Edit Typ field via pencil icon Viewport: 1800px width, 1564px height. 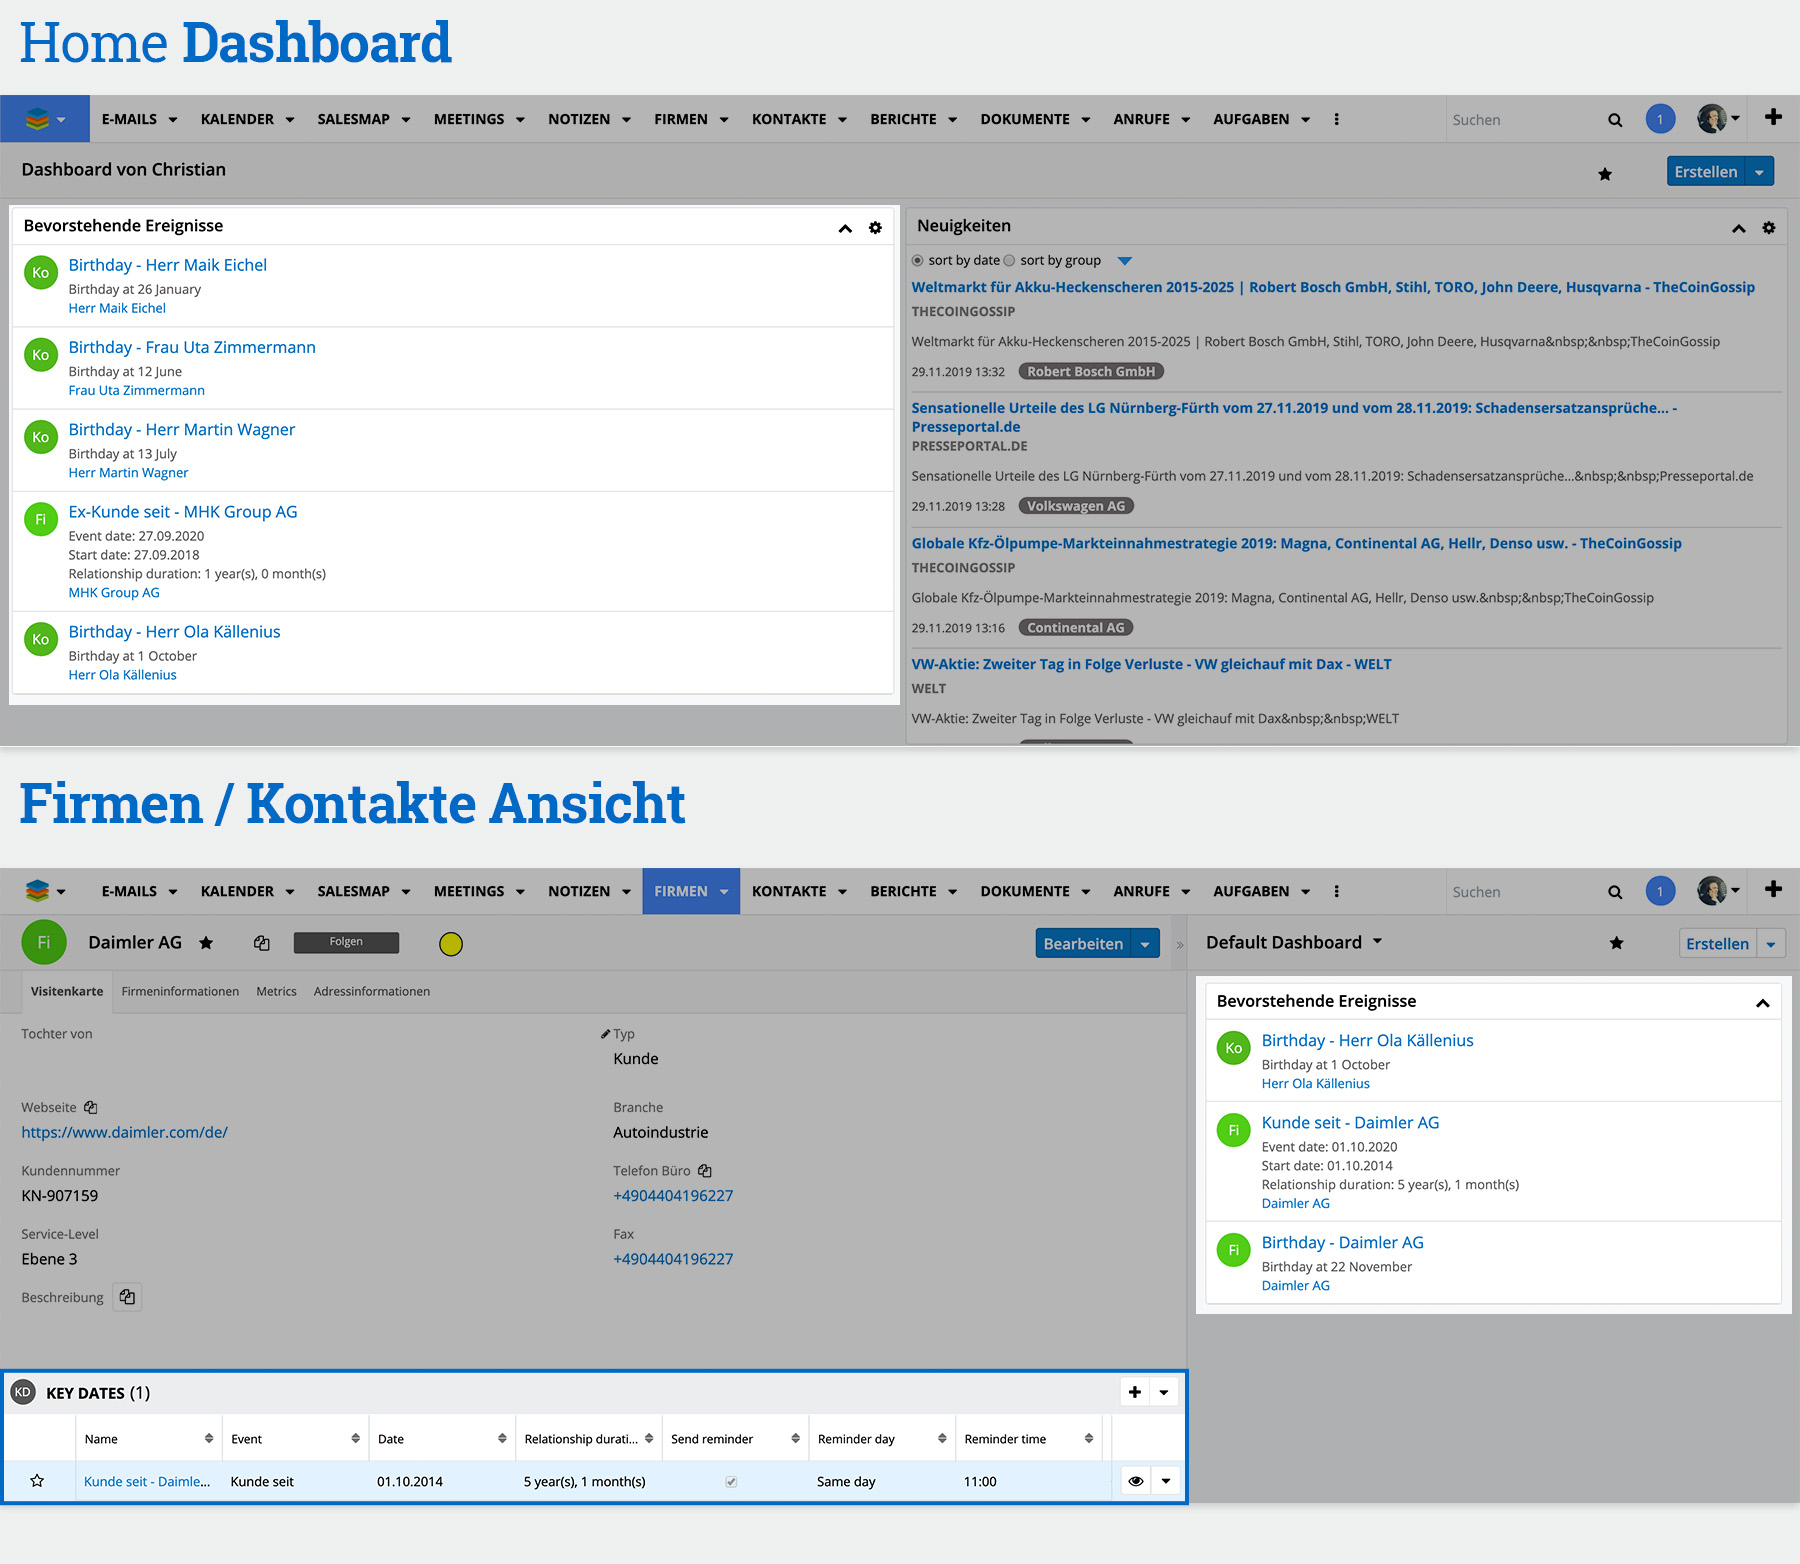(605, 1034)
